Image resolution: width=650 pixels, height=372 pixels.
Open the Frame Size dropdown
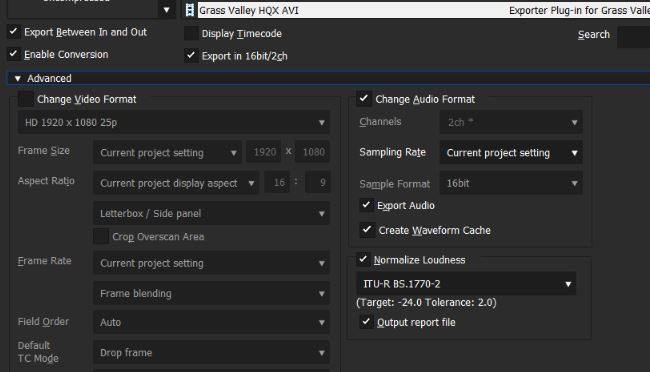point(167,153)
